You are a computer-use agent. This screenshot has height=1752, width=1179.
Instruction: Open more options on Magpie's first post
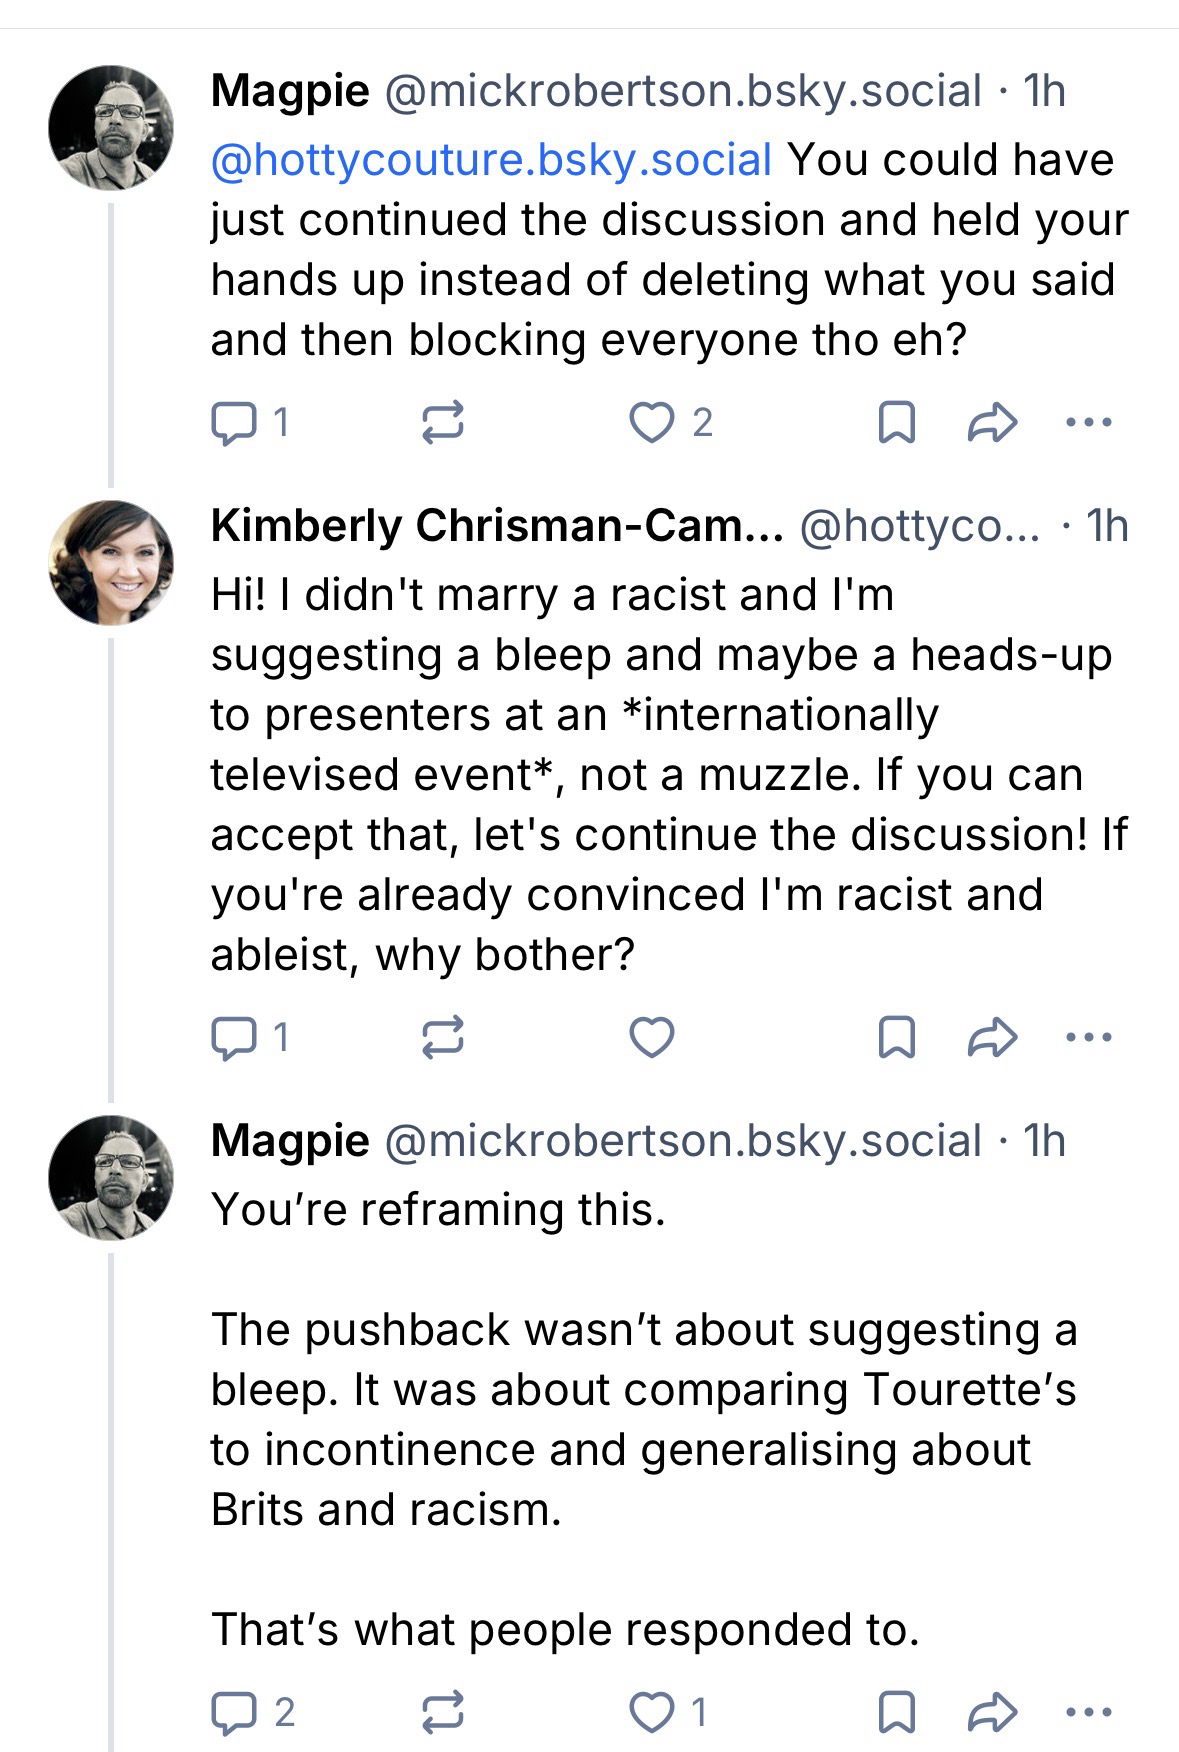pos(1088,423)
